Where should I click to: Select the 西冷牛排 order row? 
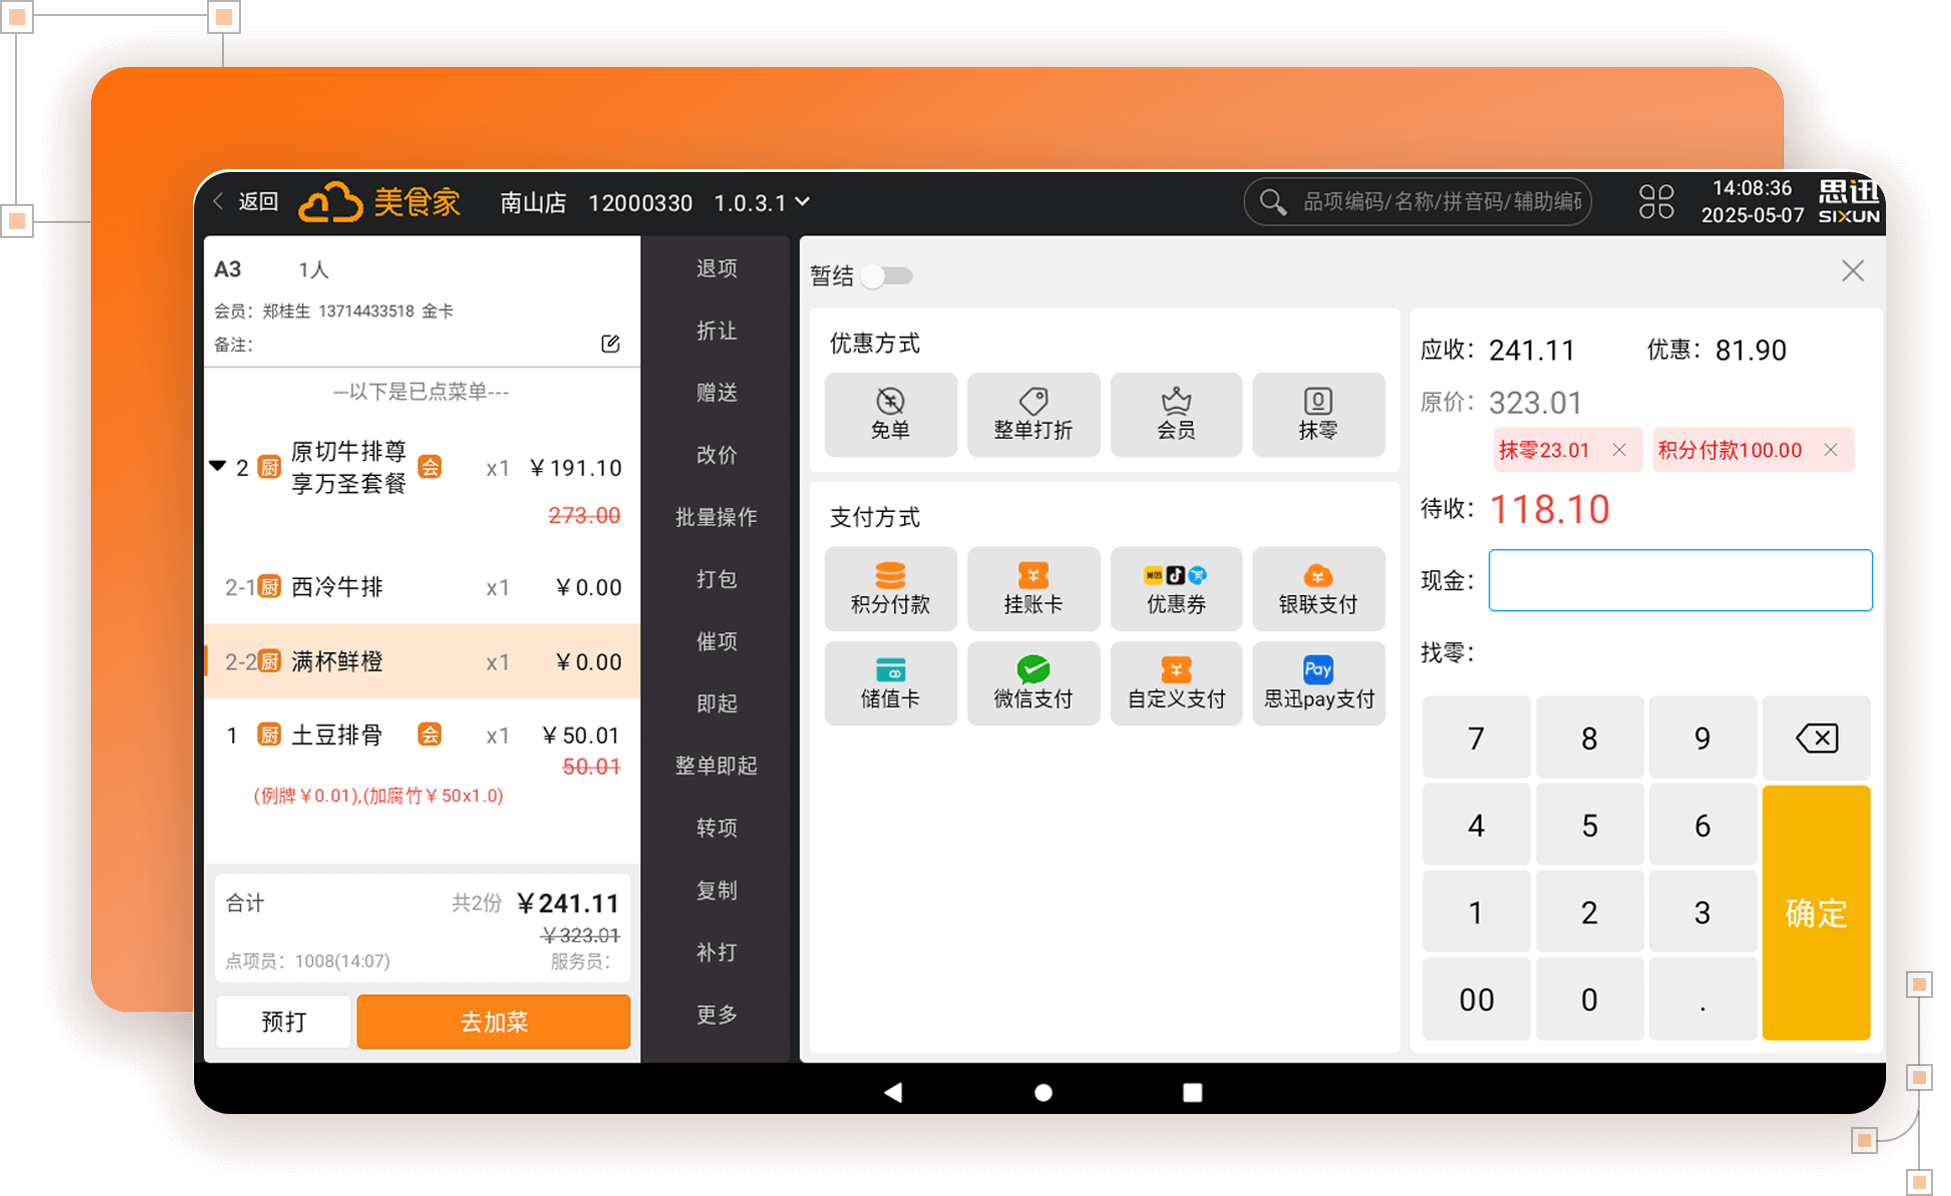coord(422,587)
